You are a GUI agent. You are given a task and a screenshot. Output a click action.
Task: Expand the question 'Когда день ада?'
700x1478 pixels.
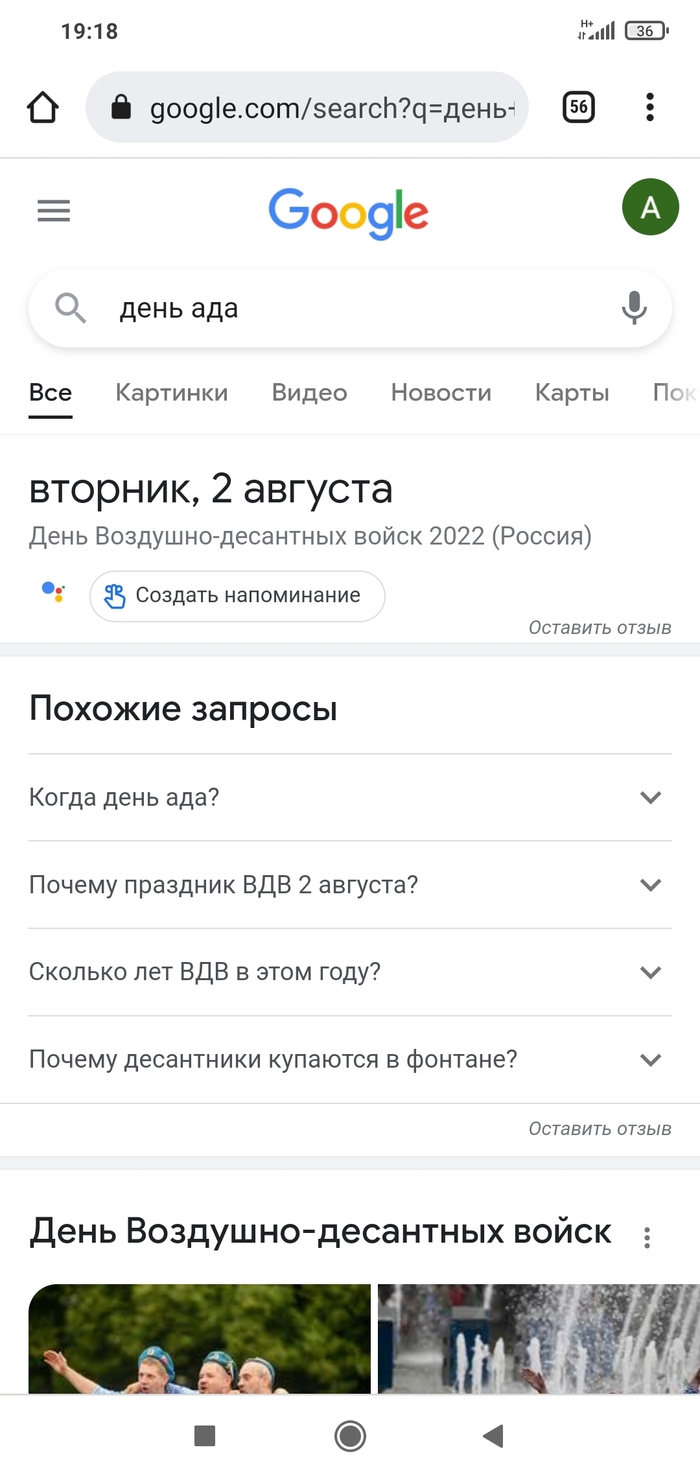(x=650, y=798)
